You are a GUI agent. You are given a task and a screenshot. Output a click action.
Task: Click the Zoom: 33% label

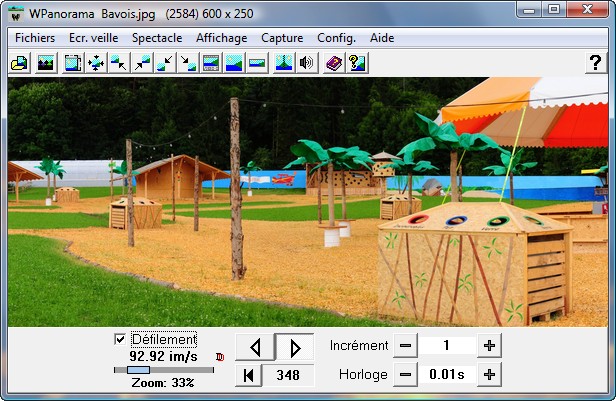[x=163, y=383]
